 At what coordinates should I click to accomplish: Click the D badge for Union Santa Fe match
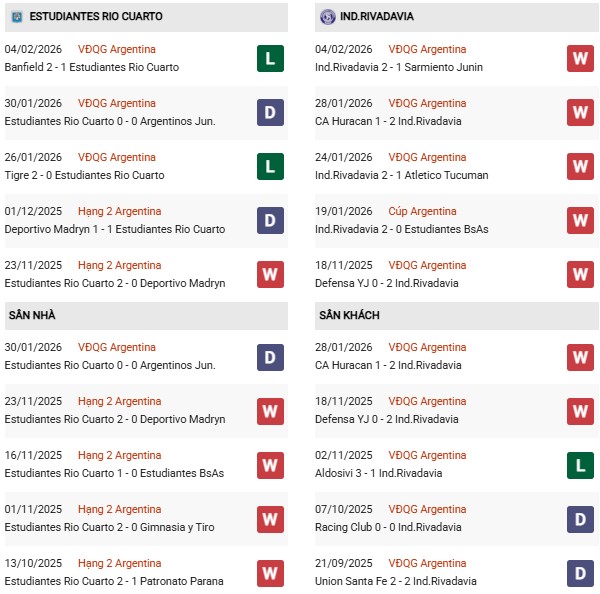click(580, 572)
